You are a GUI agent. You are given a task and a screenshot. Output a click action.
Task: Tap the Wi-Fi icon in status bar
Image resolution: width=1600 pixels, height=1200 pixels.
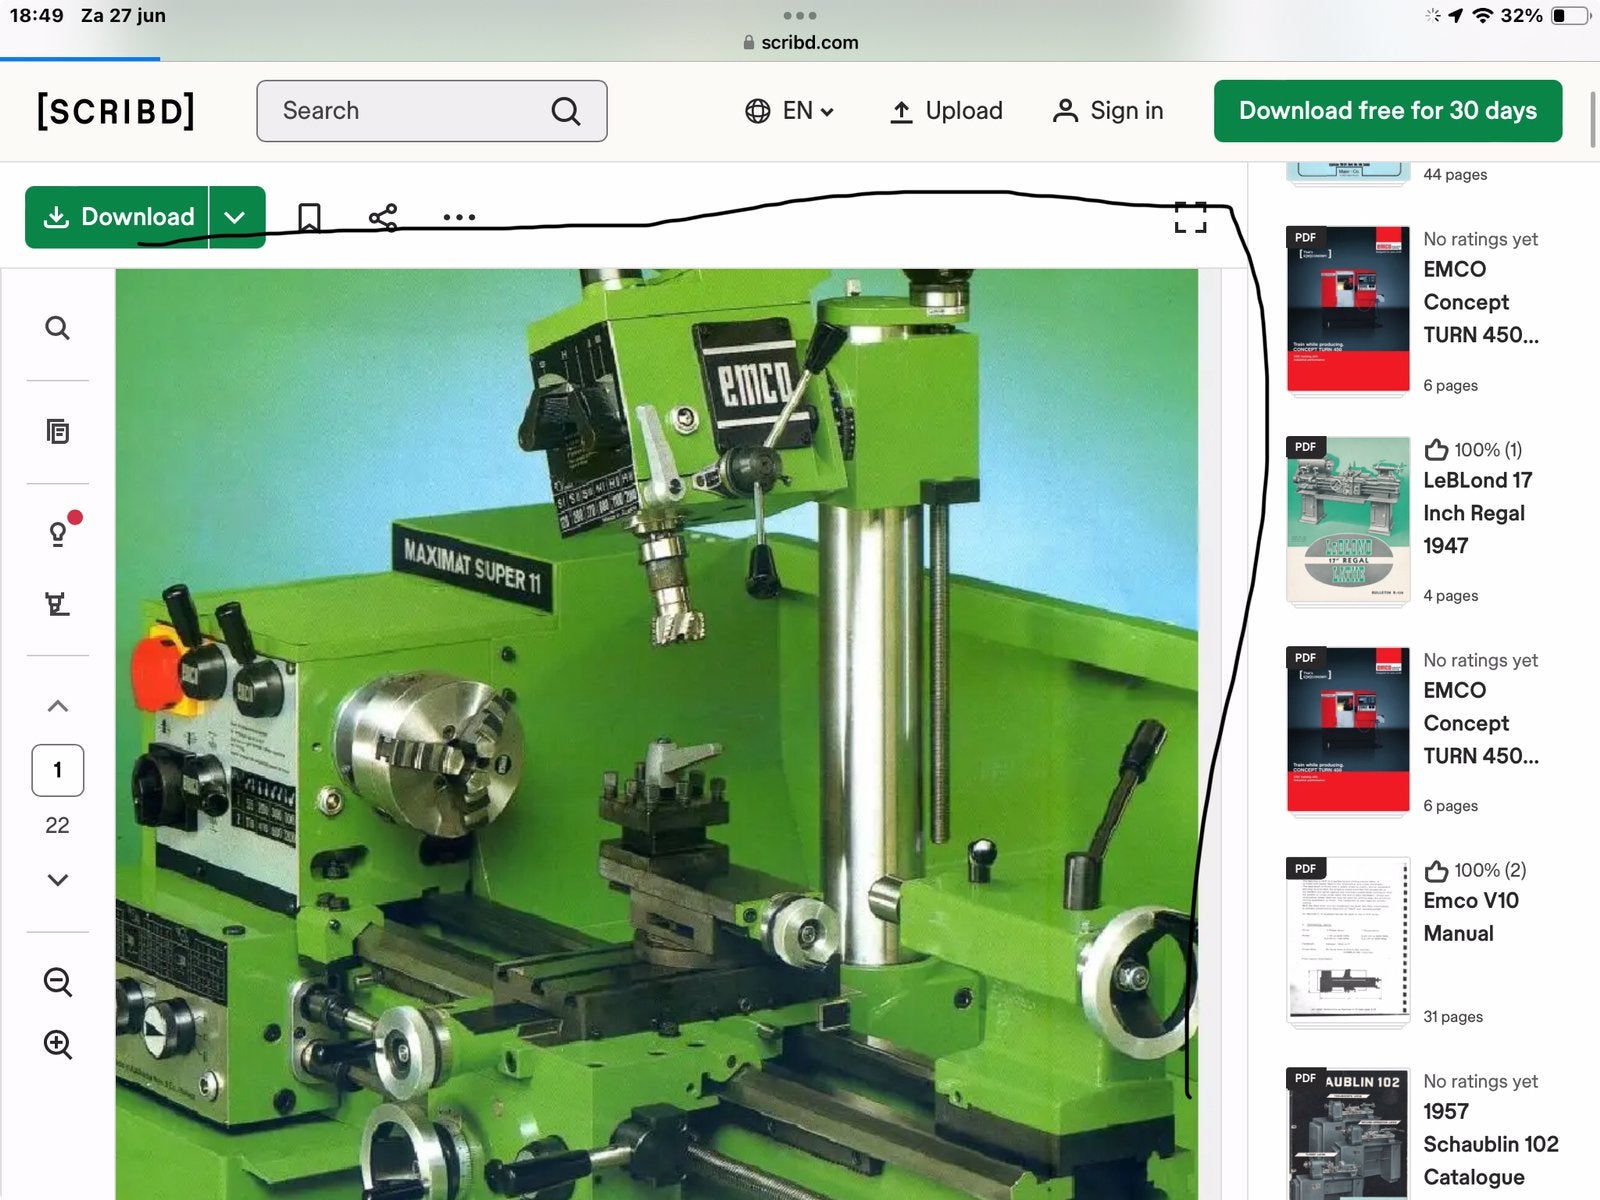1483,15
